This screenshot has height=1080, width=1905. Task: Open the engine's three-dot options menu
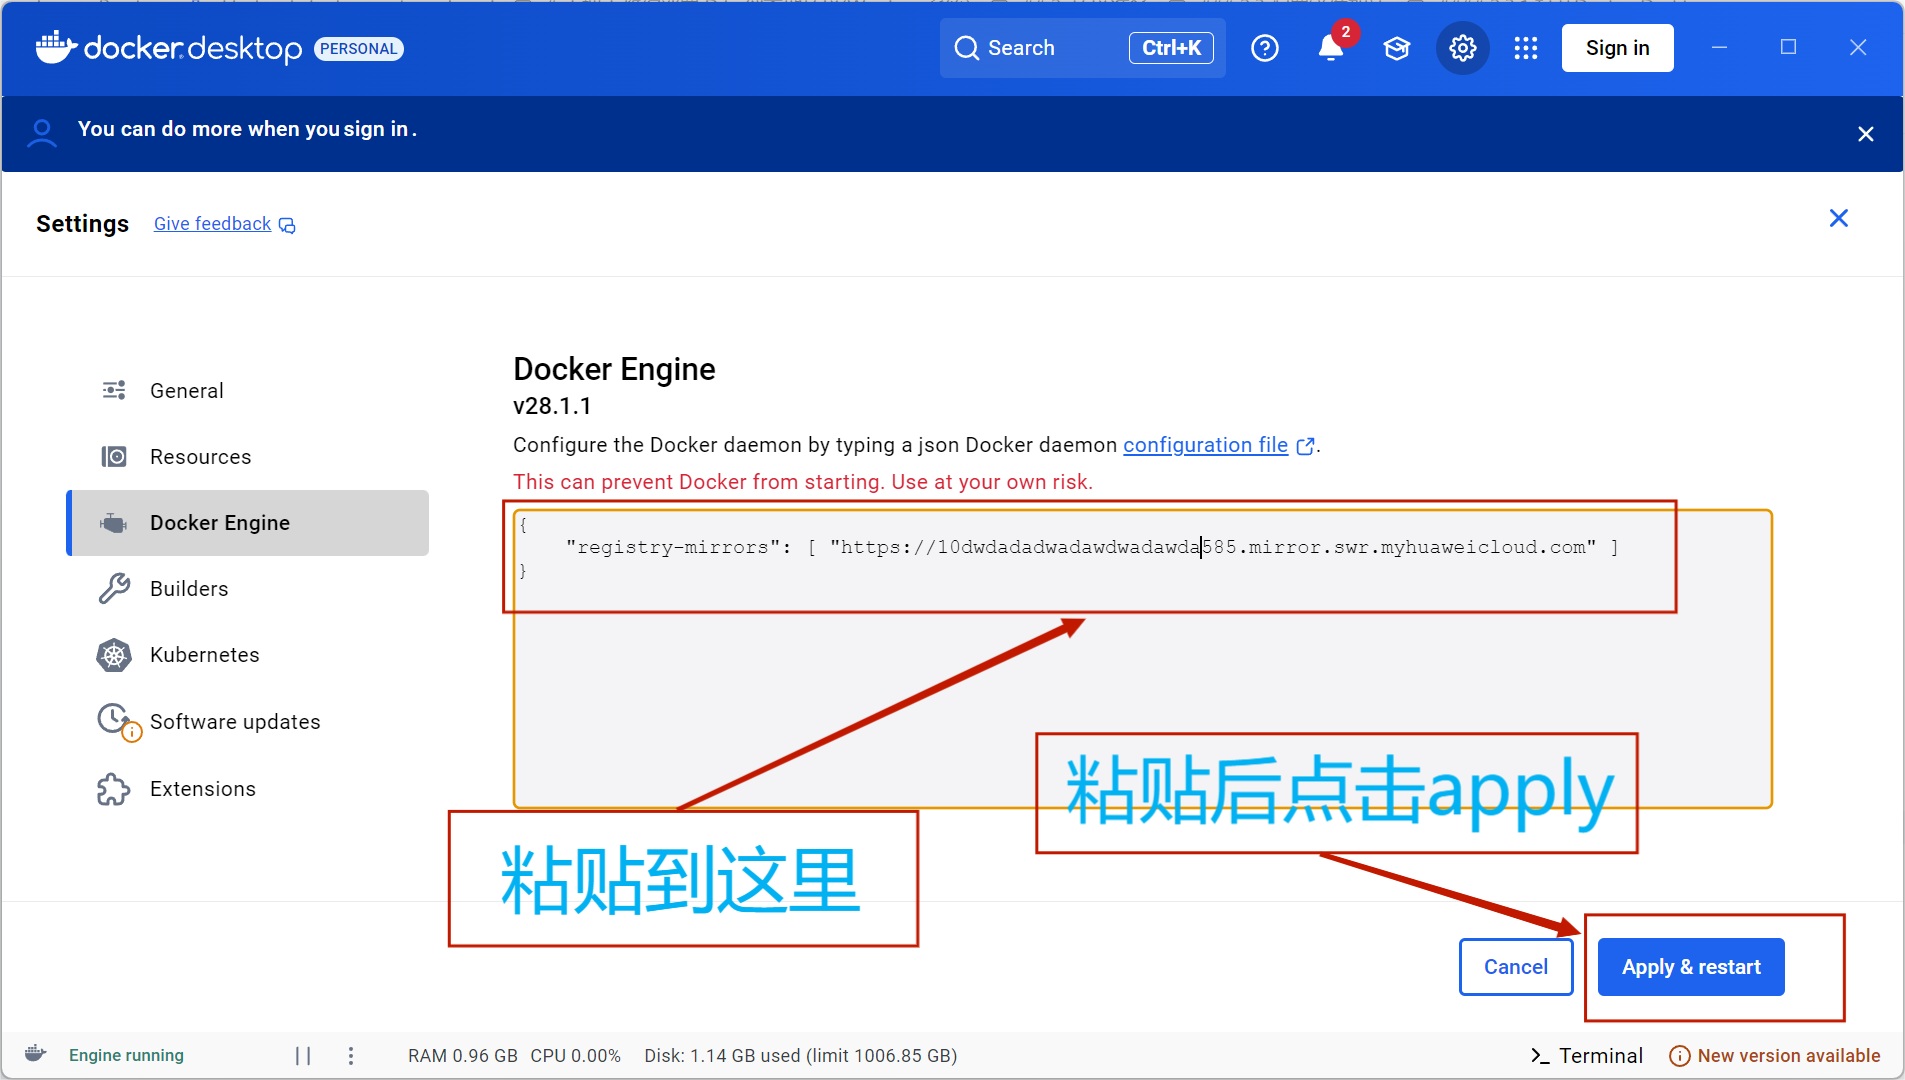coord(351,1056)
